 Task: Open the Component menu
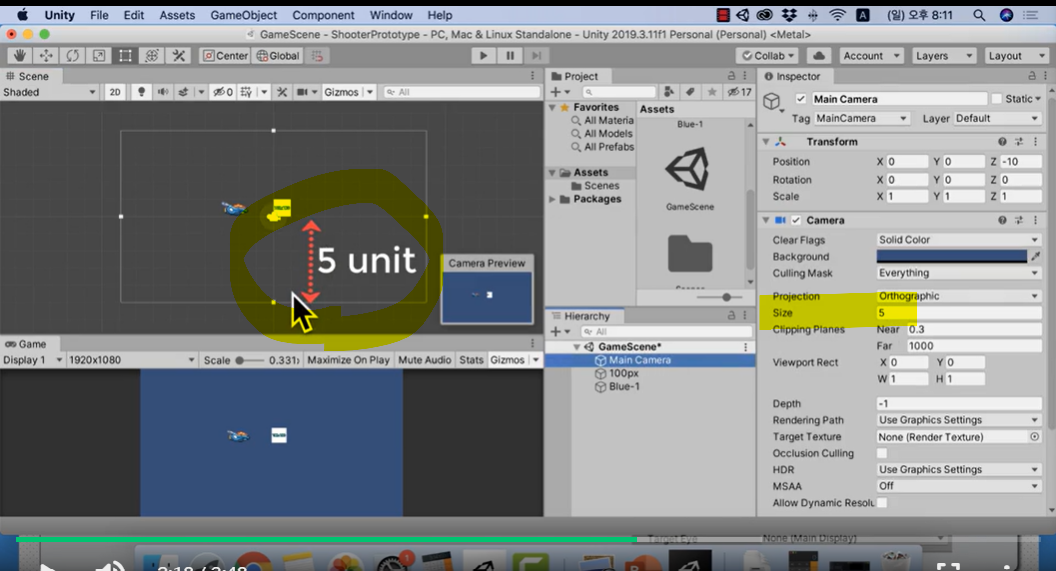click(x=323, y=15)
